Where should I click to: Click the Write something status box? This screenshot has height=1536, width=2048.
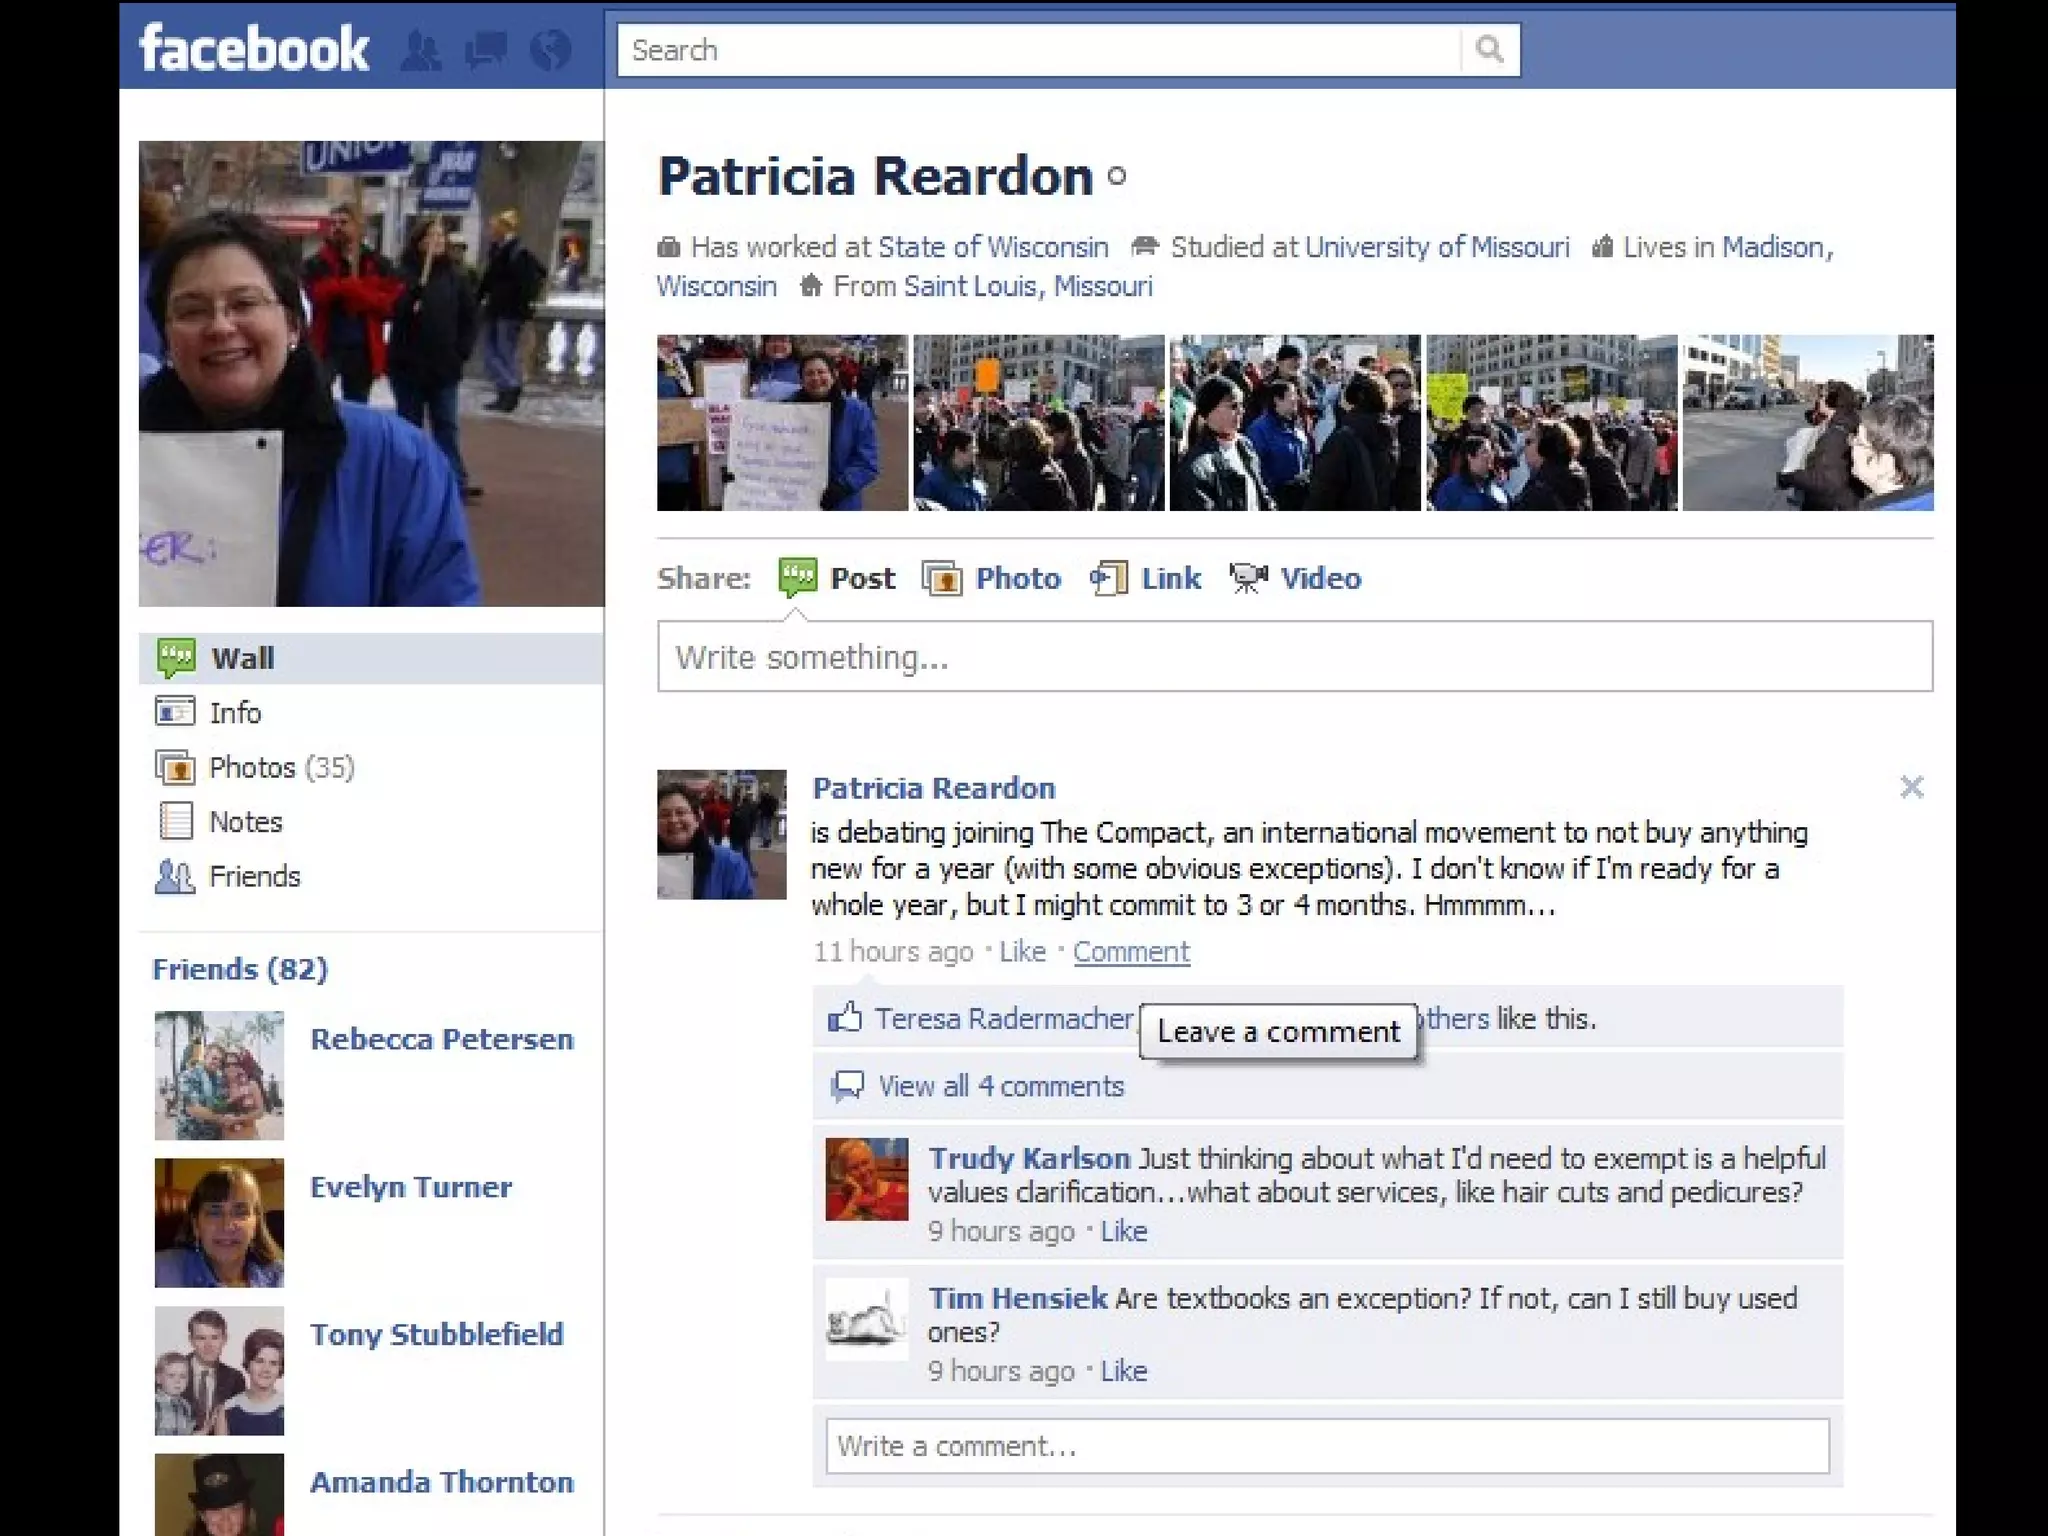point(1294,657)
